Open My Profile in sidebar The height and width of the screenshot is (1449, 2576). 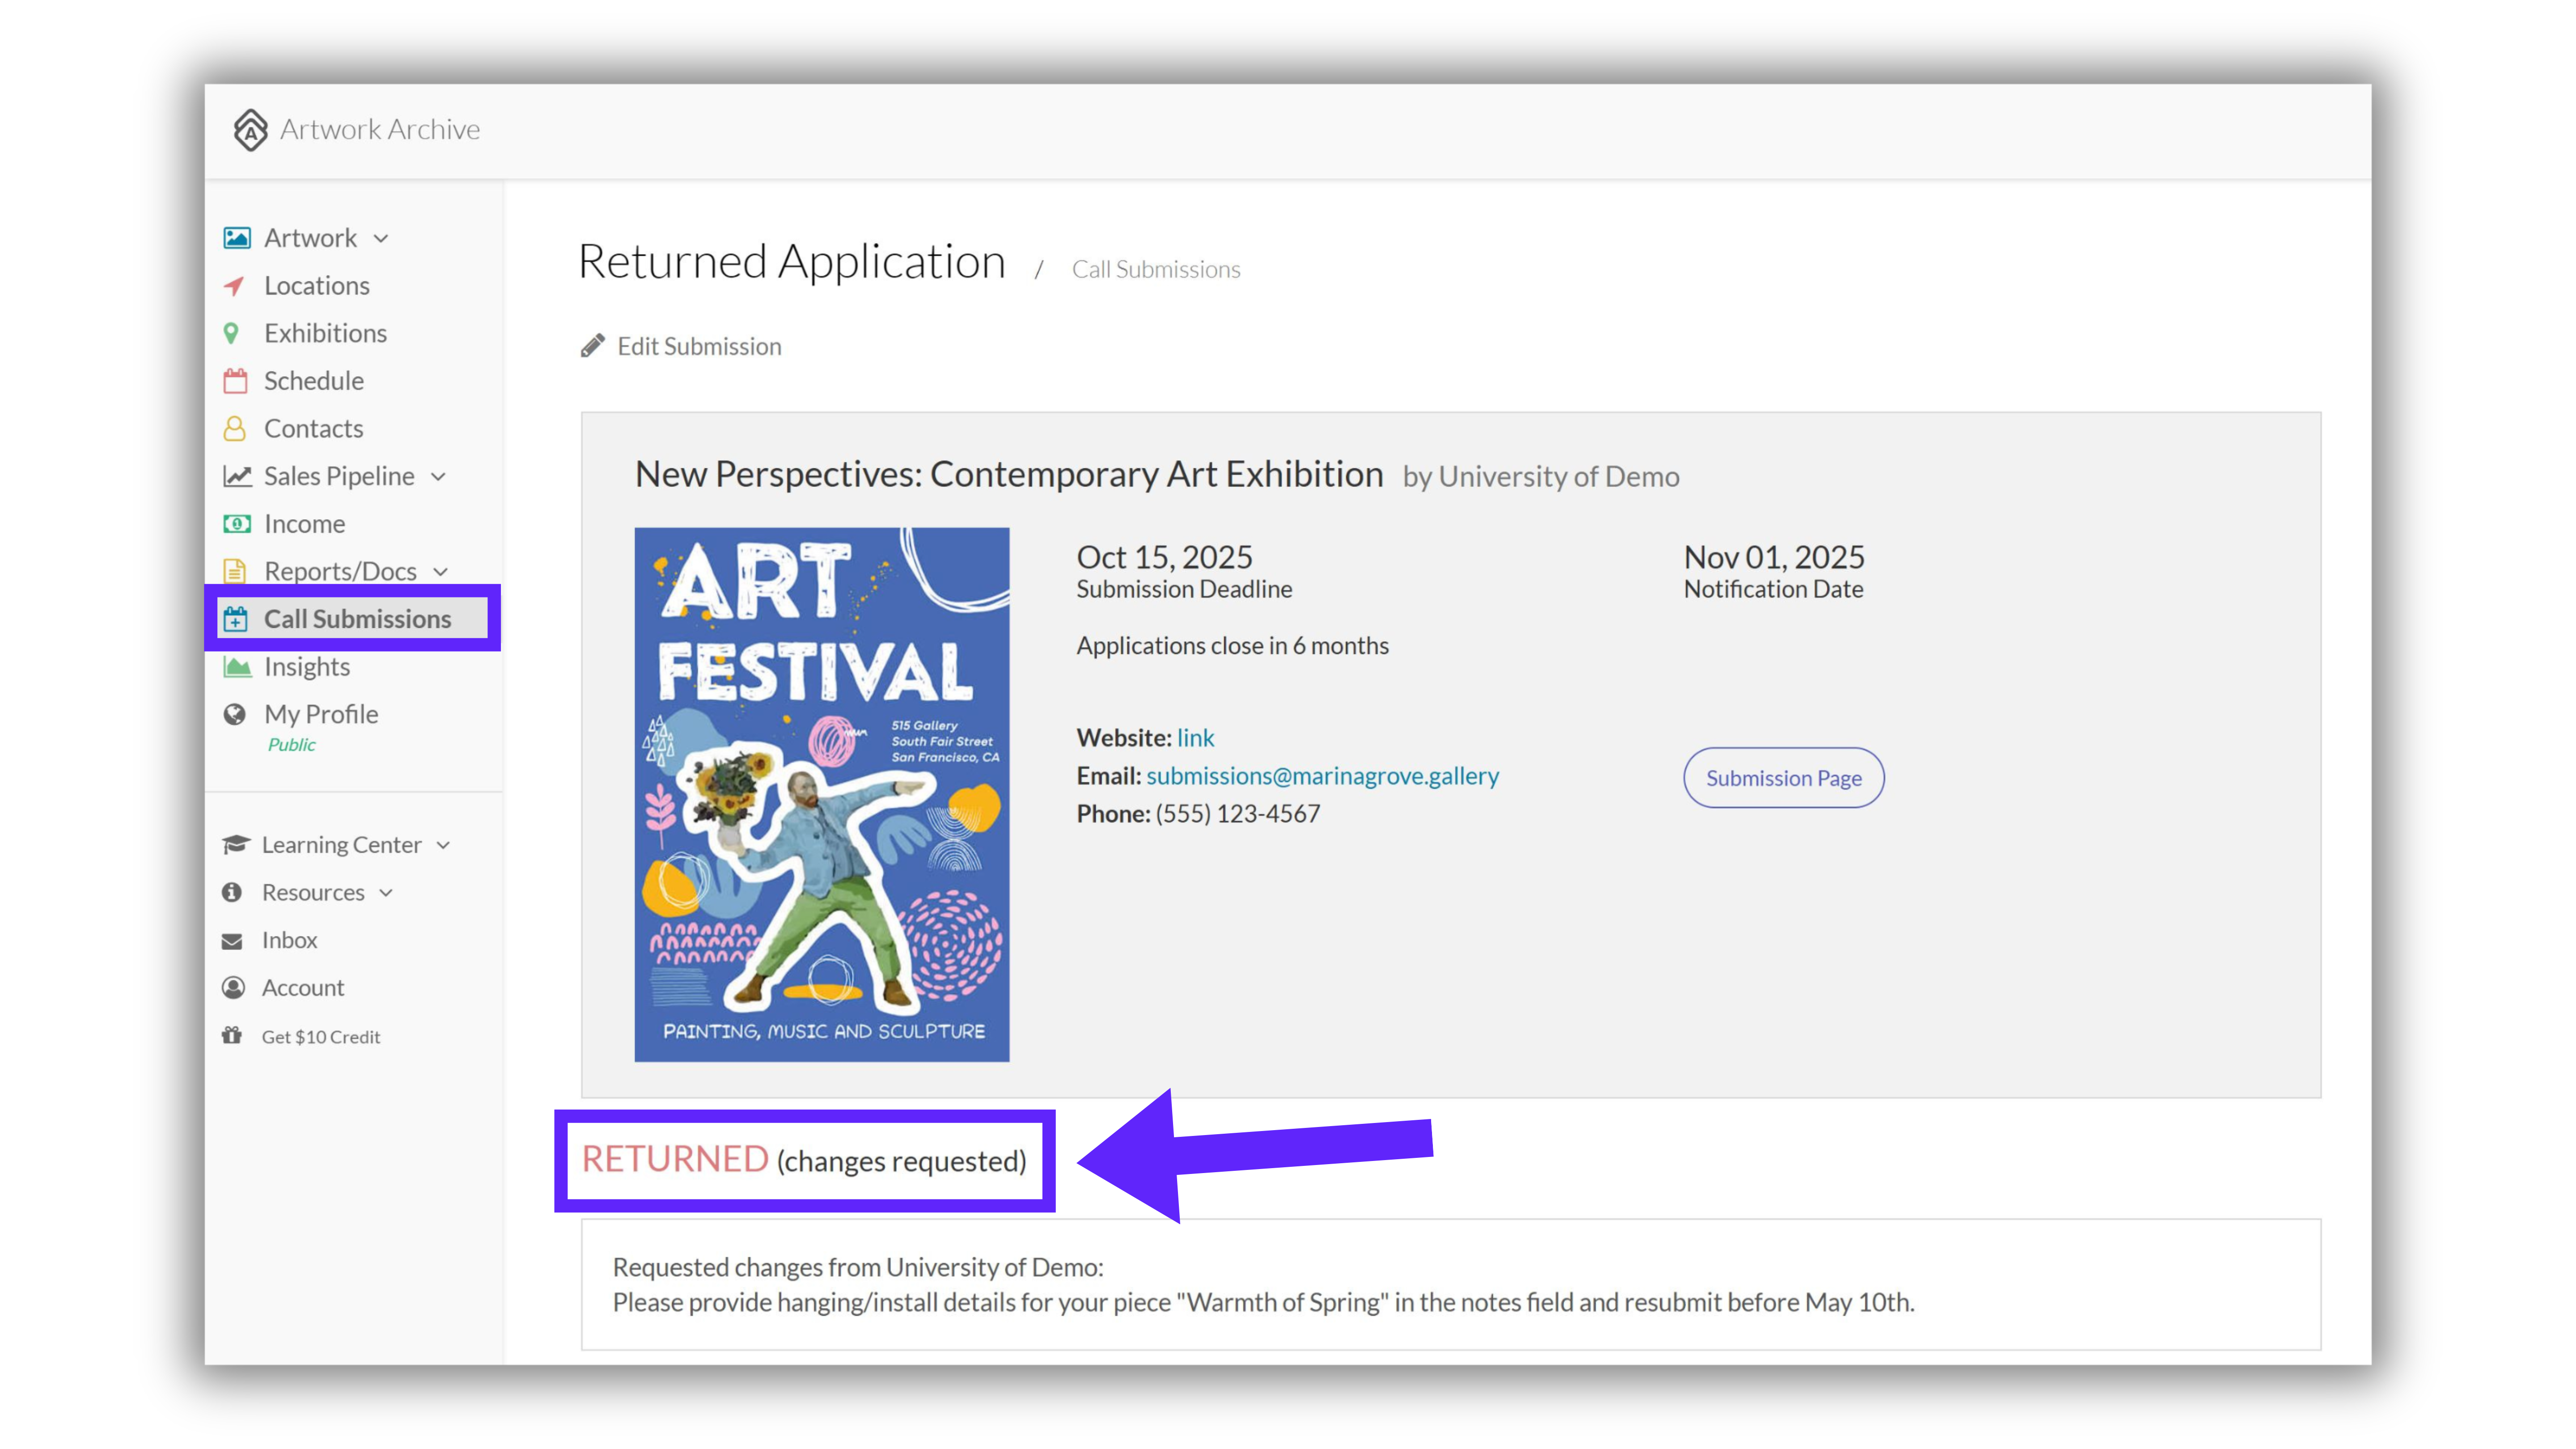coord(321,714)
